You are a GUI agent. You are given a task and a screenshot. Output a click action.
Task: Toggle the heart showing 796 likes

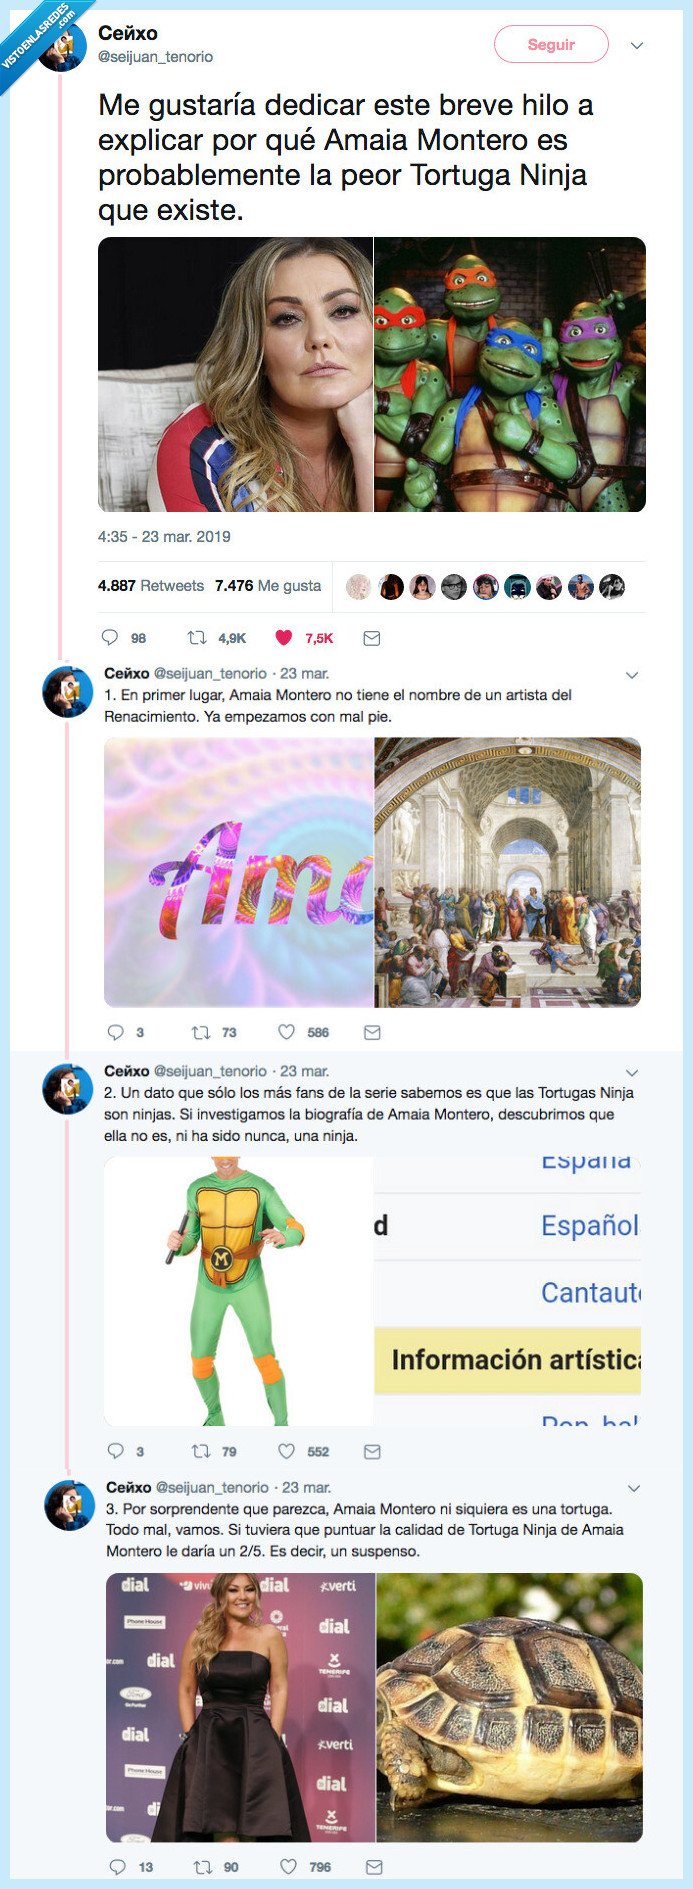click(x=289, y=1866)
